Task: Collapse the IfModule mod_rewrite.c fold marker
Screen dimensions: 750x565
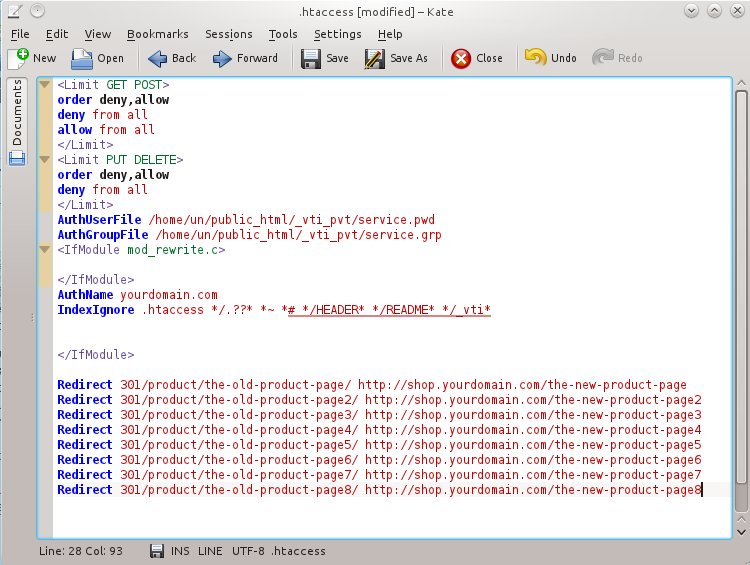Action: coord(44,249)
